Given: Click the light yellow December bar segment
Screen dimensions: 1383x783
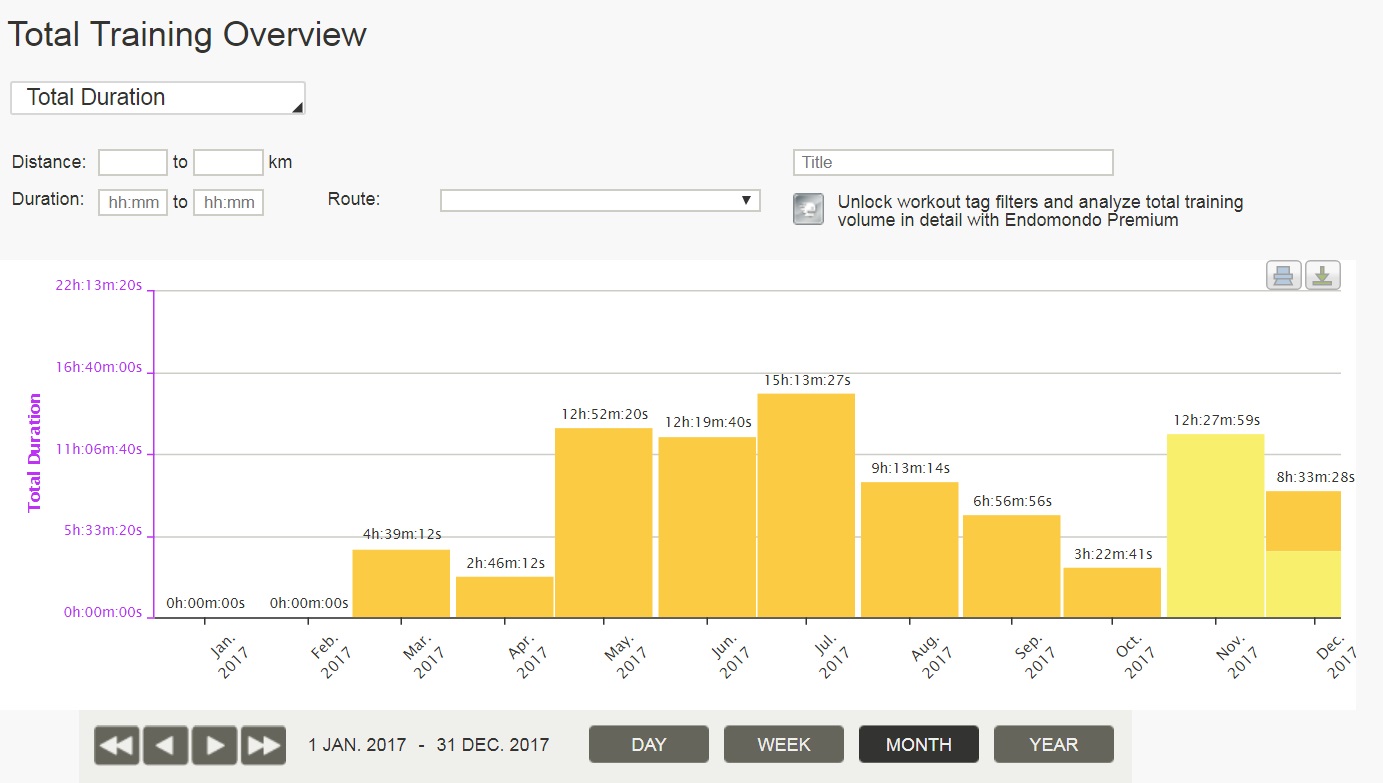Looking at the screenshot, I should 1304,584.
